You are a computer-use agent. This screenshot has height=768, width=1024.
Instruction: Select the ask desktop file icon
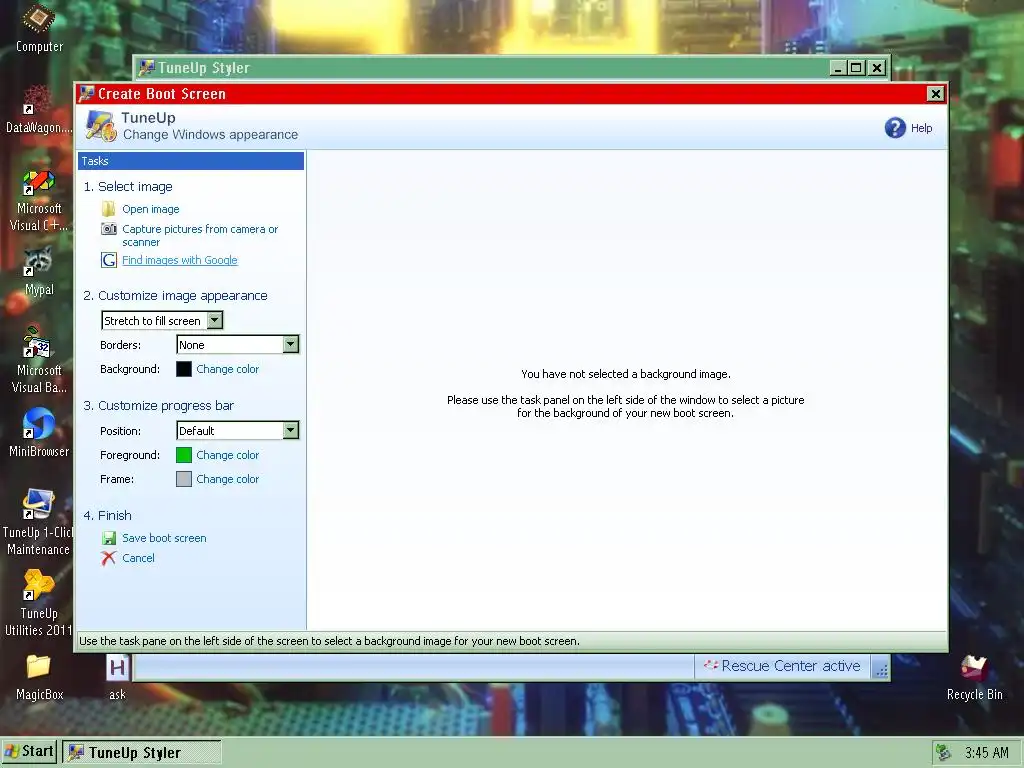(118, 667)
